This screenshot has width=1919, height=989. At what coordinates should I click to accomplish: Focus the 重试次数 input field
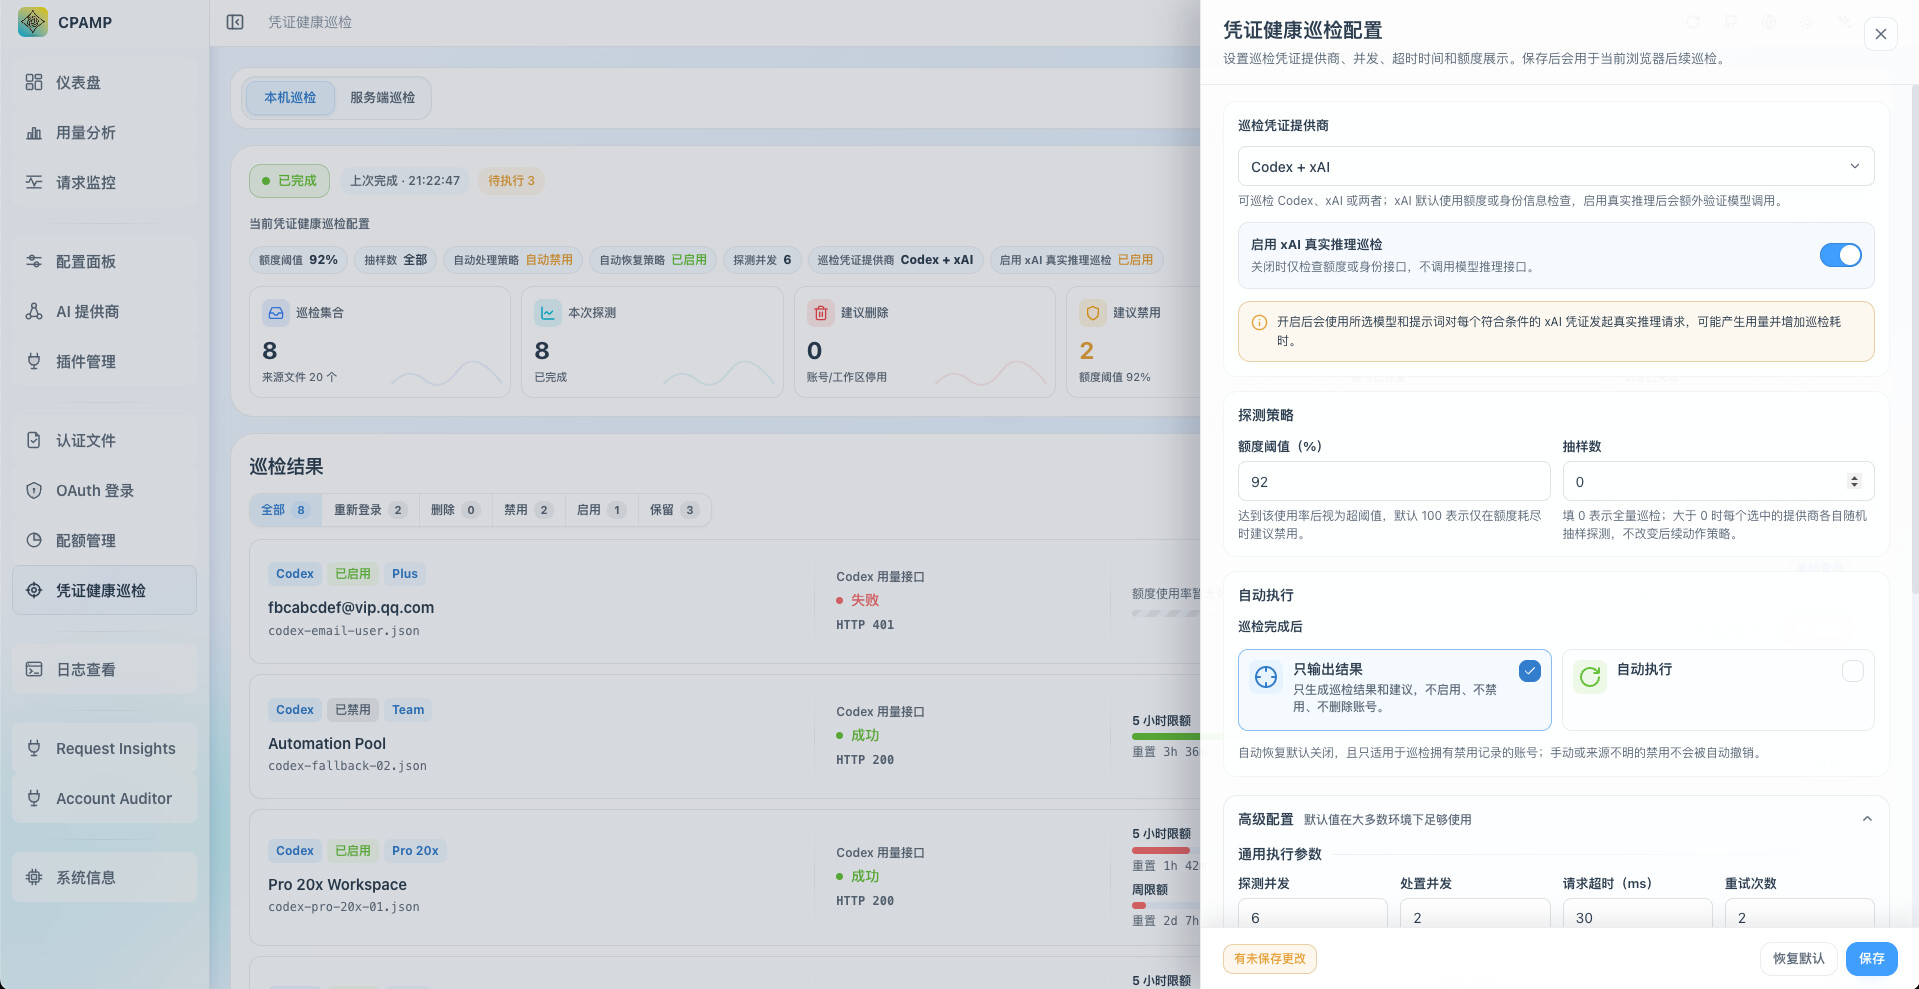pyautogui.click(x=1799, y=913)
